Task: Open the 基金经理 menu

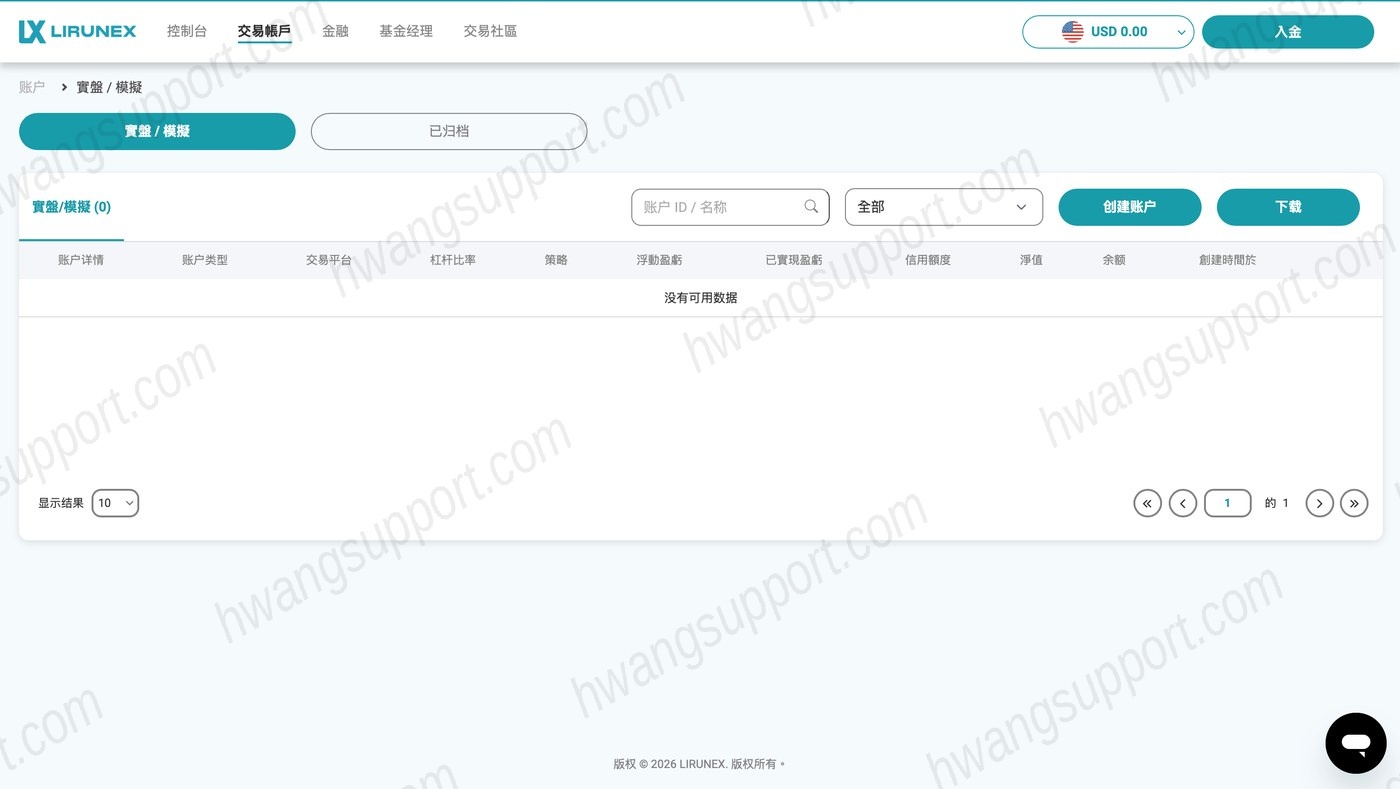Action: pyautogui.click(x=406, y=31)
